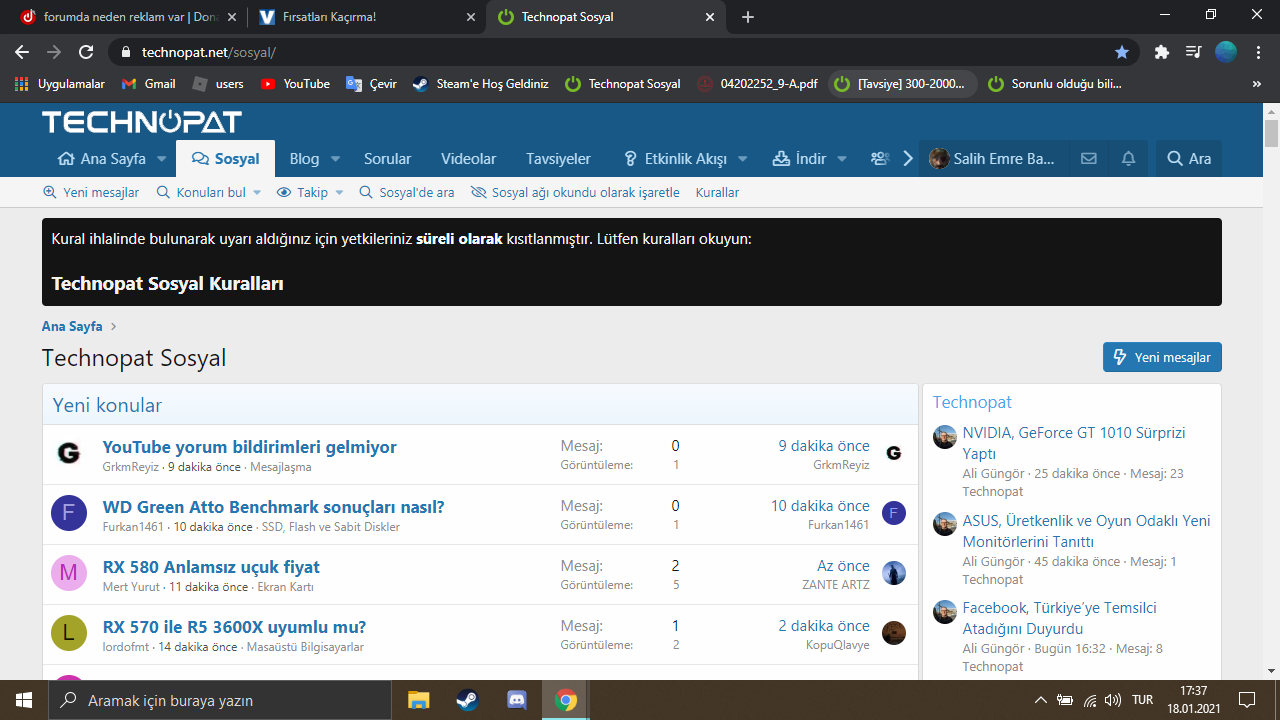Expand the bookmarks bar overflow chevron
Image resolution: width=1280 pixels, height=720 pixels.
coord(1257,84)
